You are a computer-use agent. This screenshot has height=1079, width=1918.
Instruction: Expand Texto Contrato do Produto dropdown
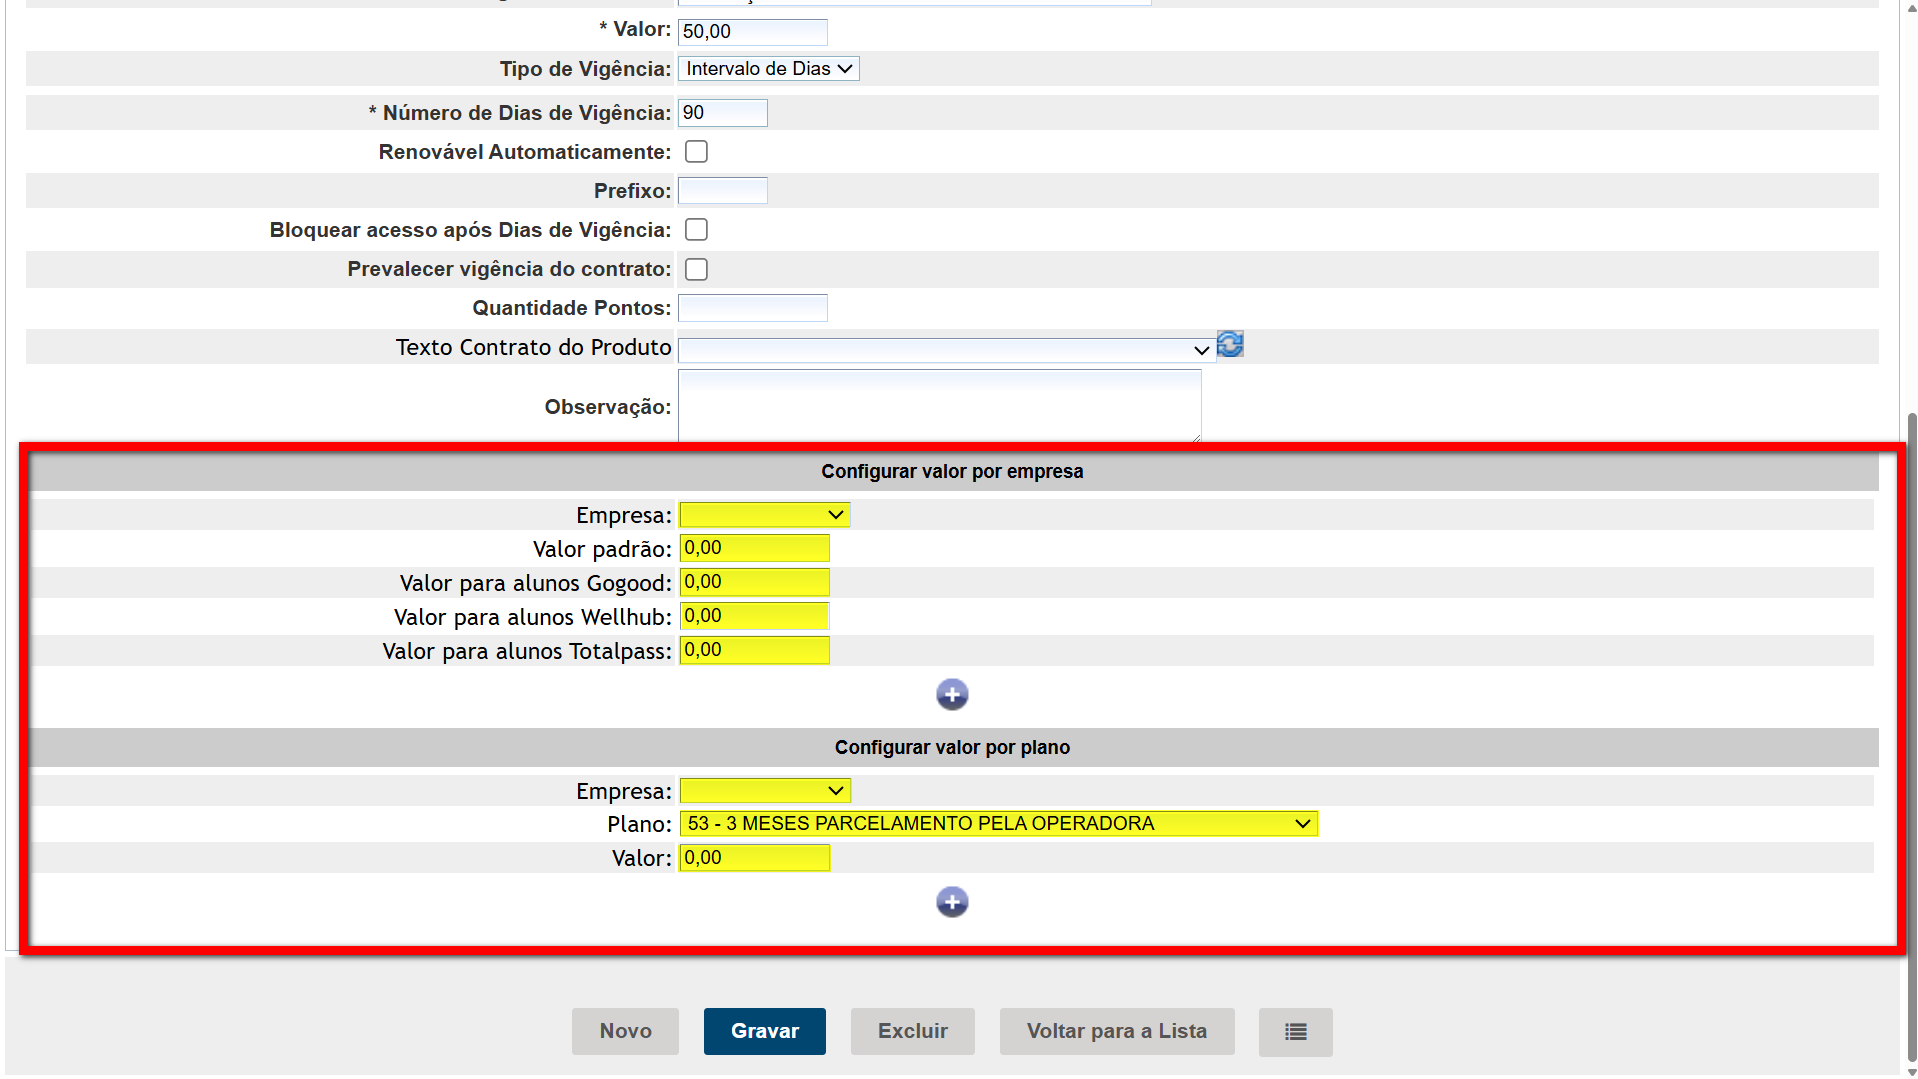946,350
